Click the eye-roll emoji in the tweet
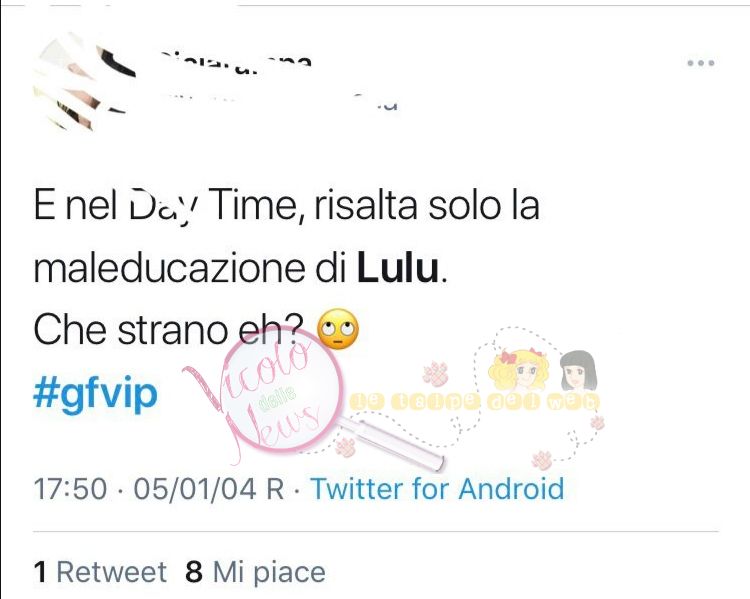 (339, 329)
